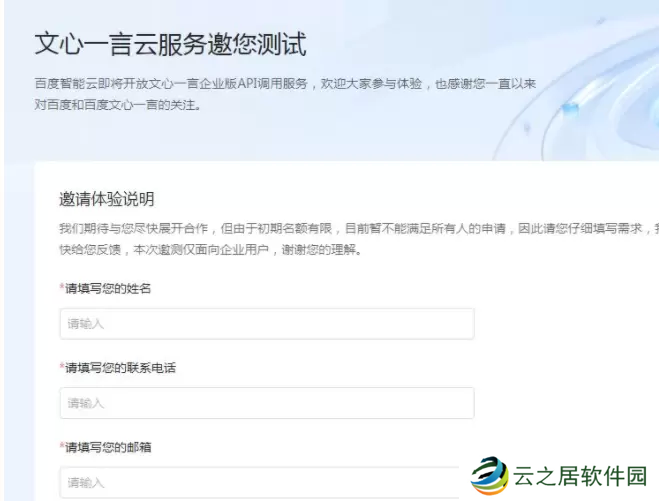659x501 pixels.
Task: Click the 请输入 placeholder in the phone field
Action: [86, 403]
